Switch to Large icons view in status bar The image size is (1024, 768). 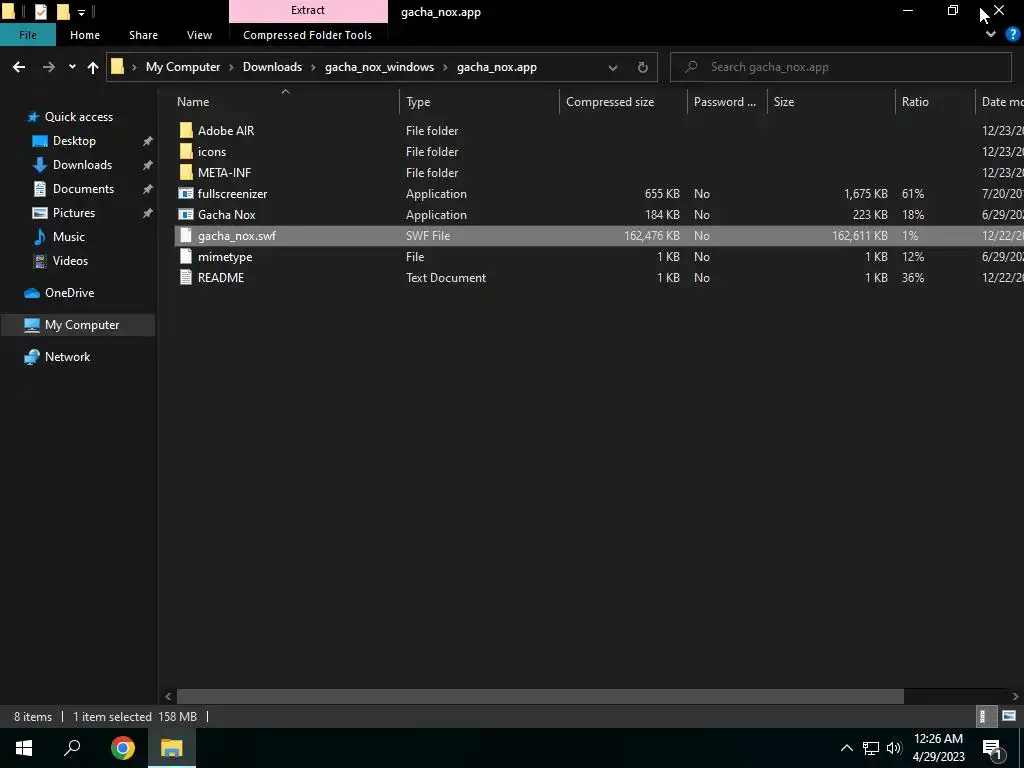(x=1009, y=716)
